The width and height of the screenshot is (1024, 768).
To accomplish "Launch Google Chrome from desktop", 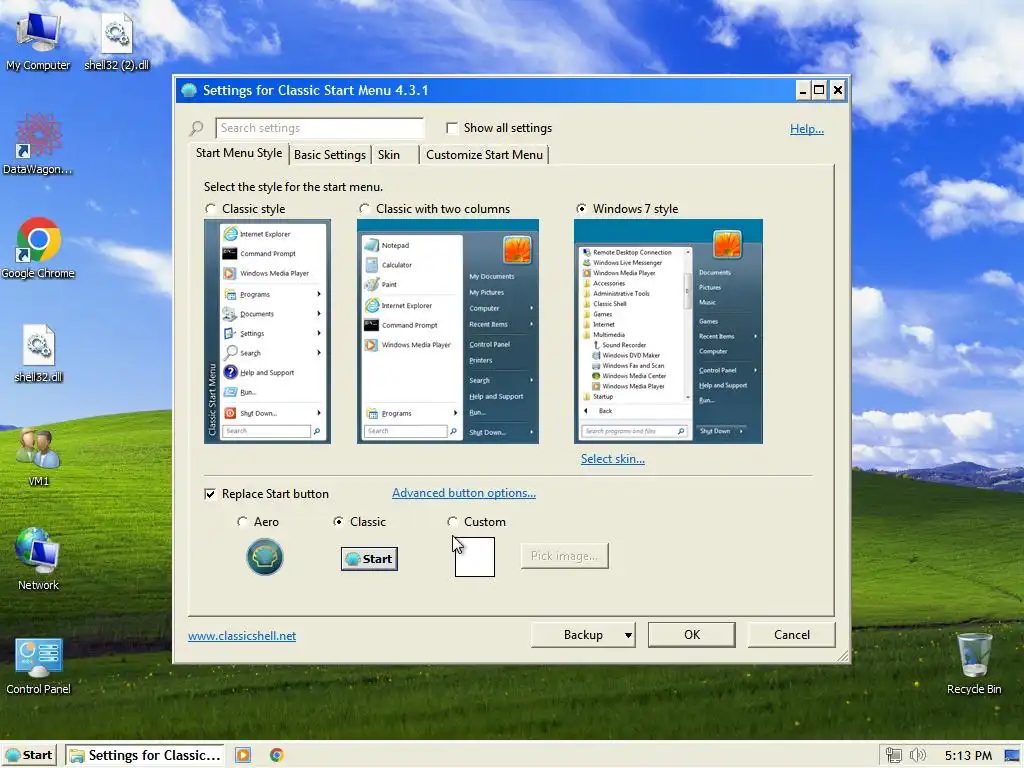I will tap(38, 248).
